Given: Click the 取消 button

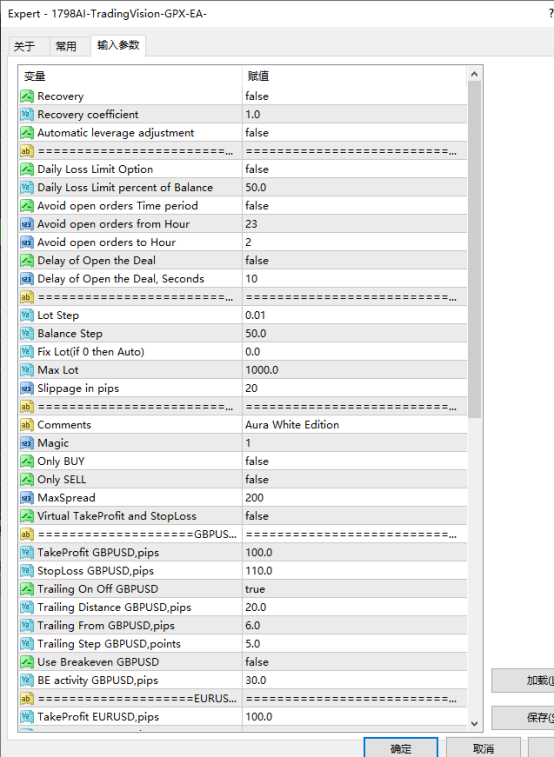Looking at the screenshot, I should (x=483, y=748).
